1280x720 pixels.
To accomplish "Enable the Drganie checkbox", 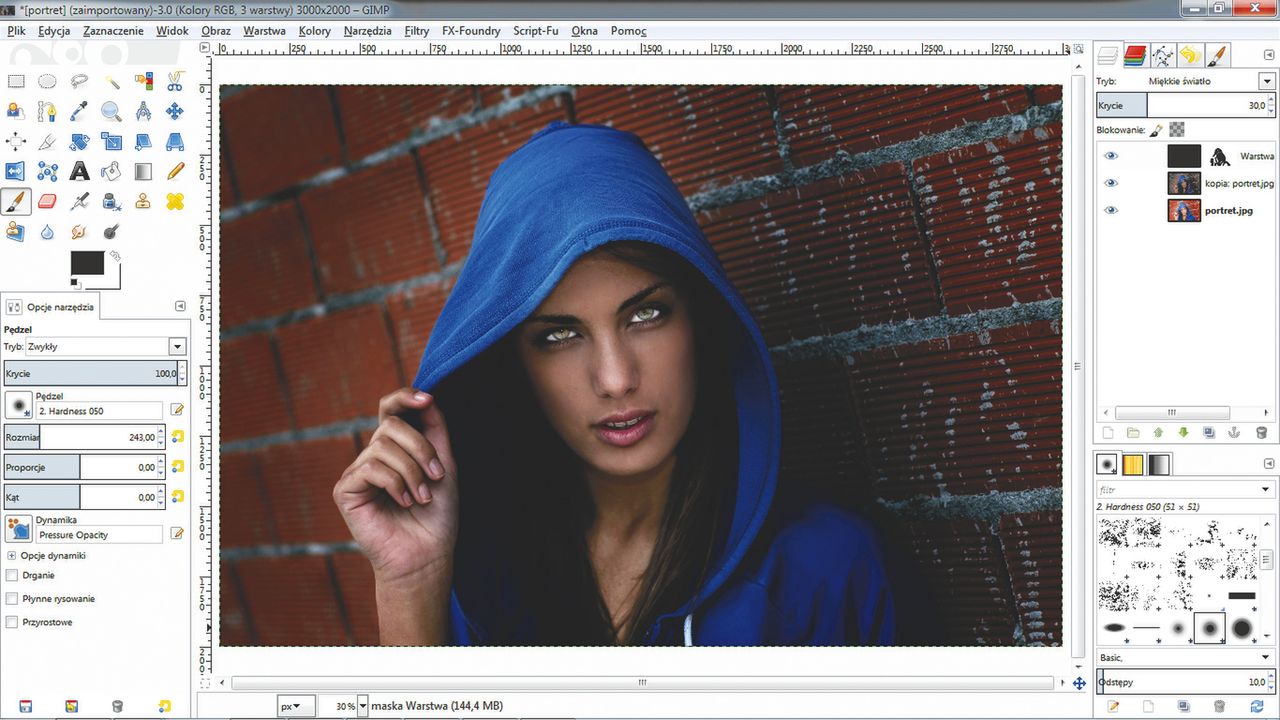I will click(x=12, y=576).
